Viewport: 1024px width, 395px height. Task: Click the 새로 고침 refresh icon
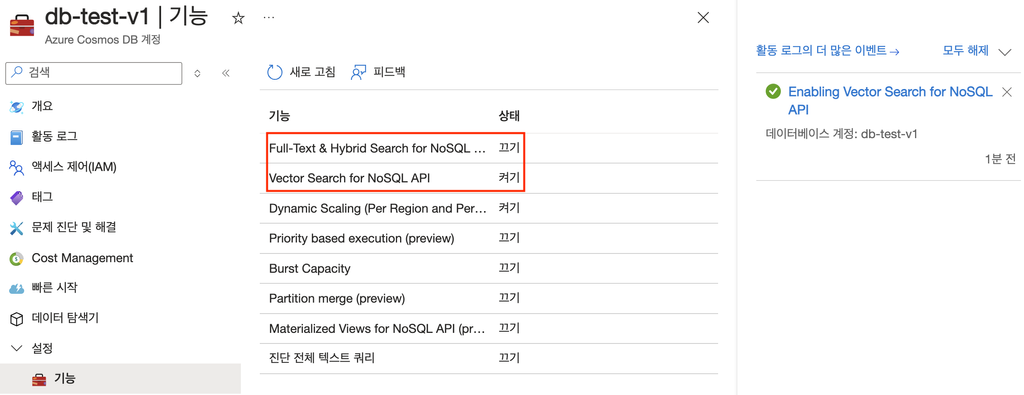pyautogui.click(x=275, y=72)
